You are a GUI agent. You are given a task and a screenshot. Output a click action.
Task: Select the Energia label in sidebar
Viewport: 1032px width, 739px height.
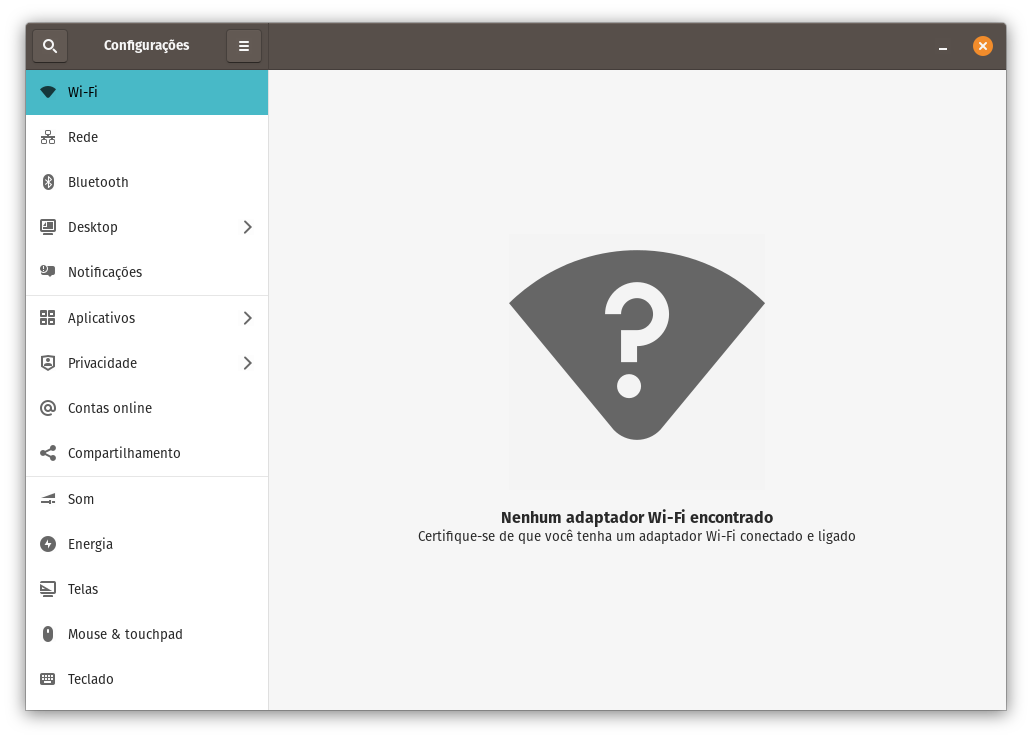90,544
